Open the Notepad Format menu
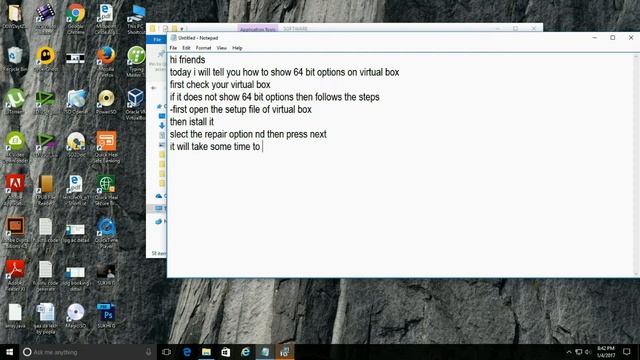Viewport: 640px width, 360px height. 203,48
